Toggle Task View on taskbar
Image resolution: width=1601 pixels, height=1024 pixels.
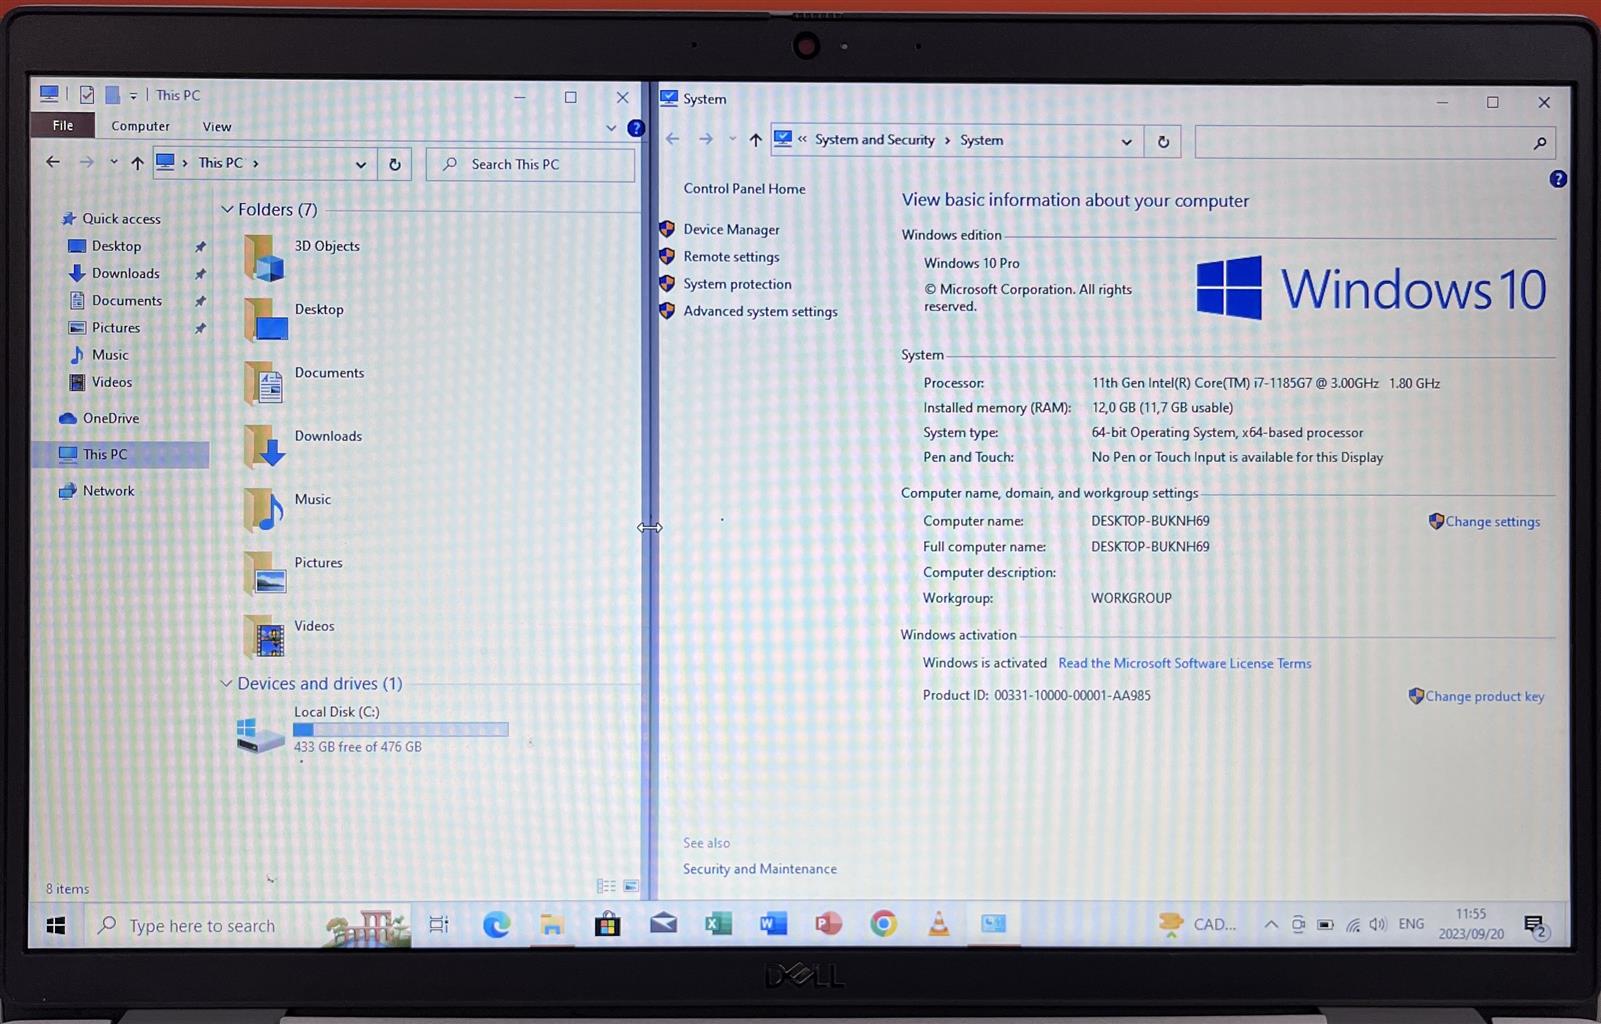(439, 925)
